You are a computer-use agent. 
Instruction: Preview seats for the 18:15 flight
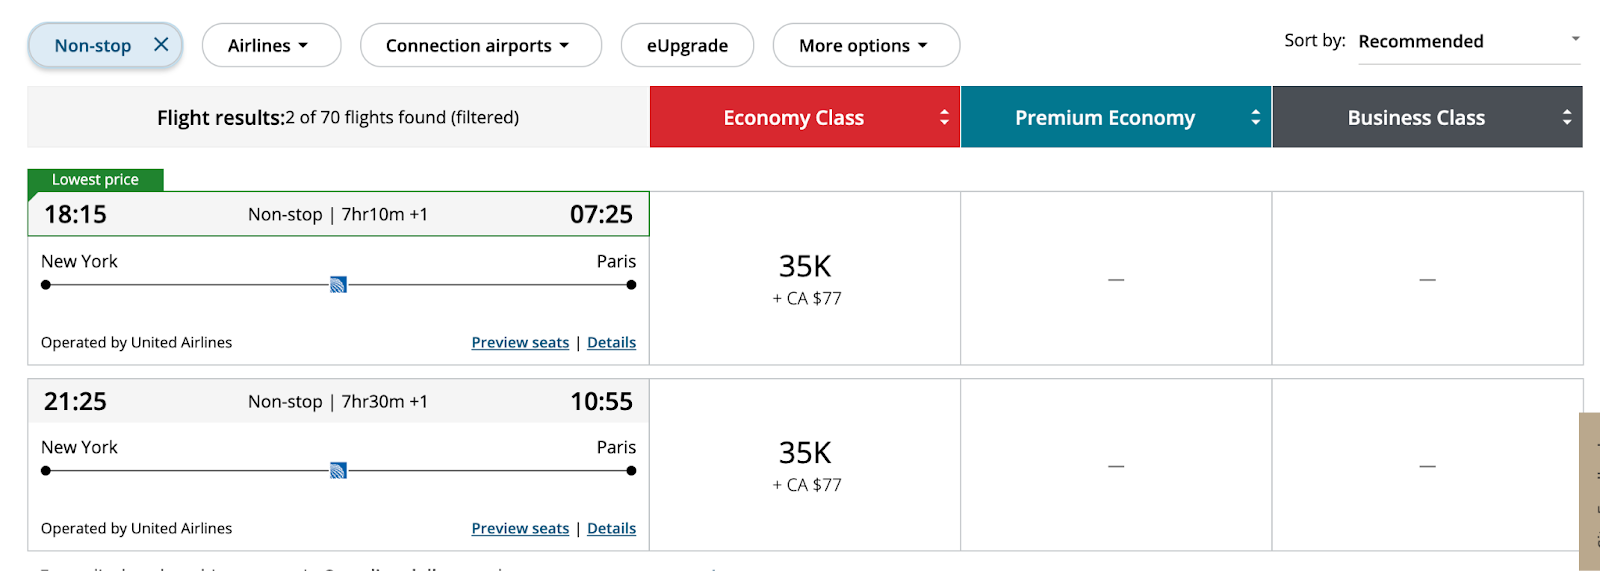coord(520,343)
